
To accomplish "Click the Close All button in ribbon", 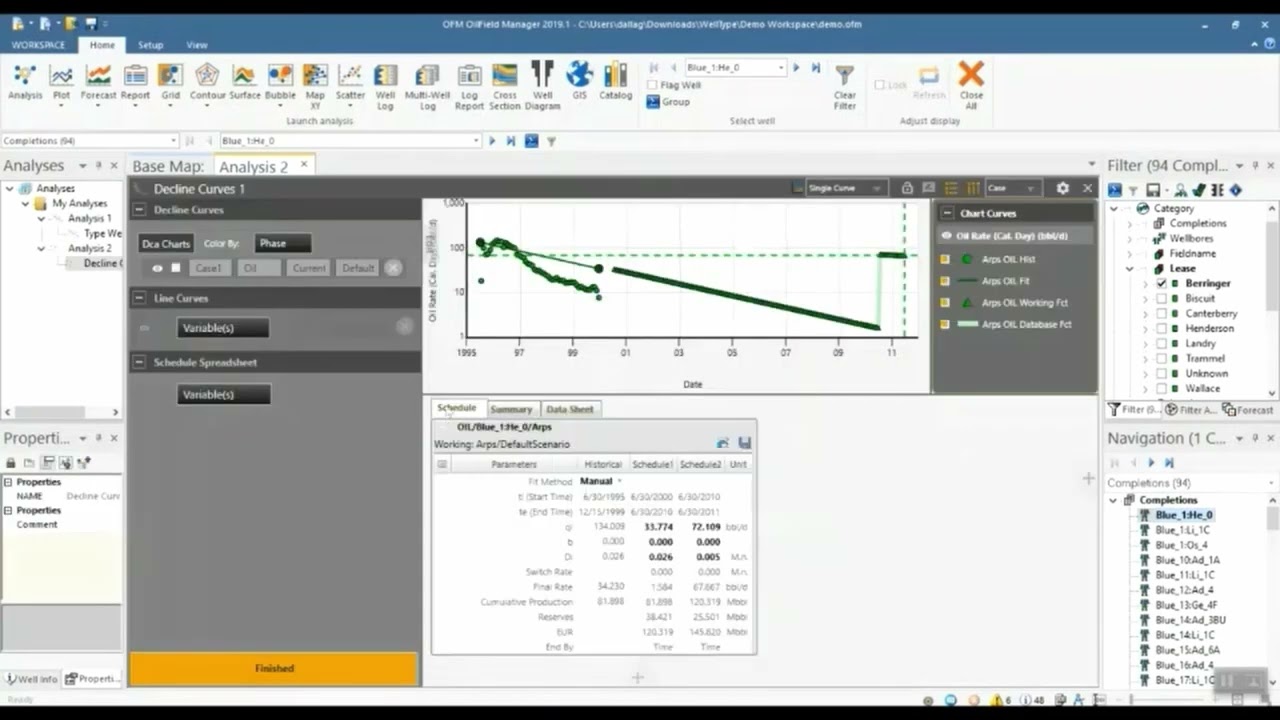I will (x=970, y=85).
